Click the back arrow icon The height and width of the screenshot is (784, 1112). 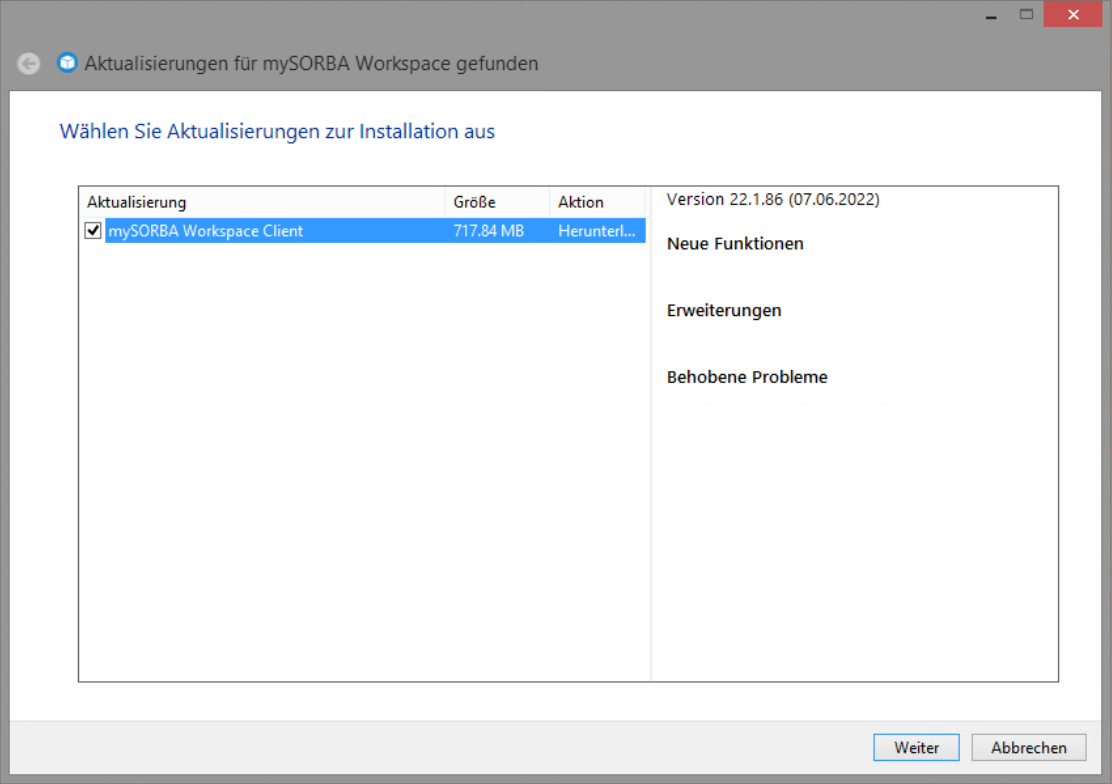[x=28, y=64]
